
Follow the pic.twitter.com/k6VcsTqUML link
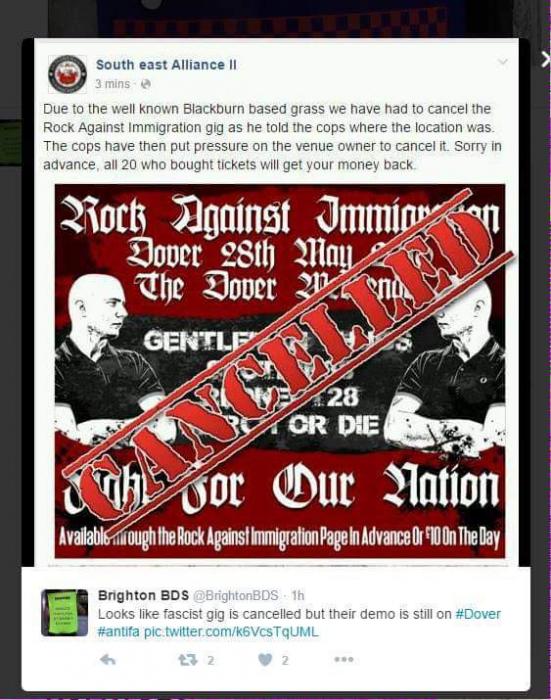click(x=231, y=632)
